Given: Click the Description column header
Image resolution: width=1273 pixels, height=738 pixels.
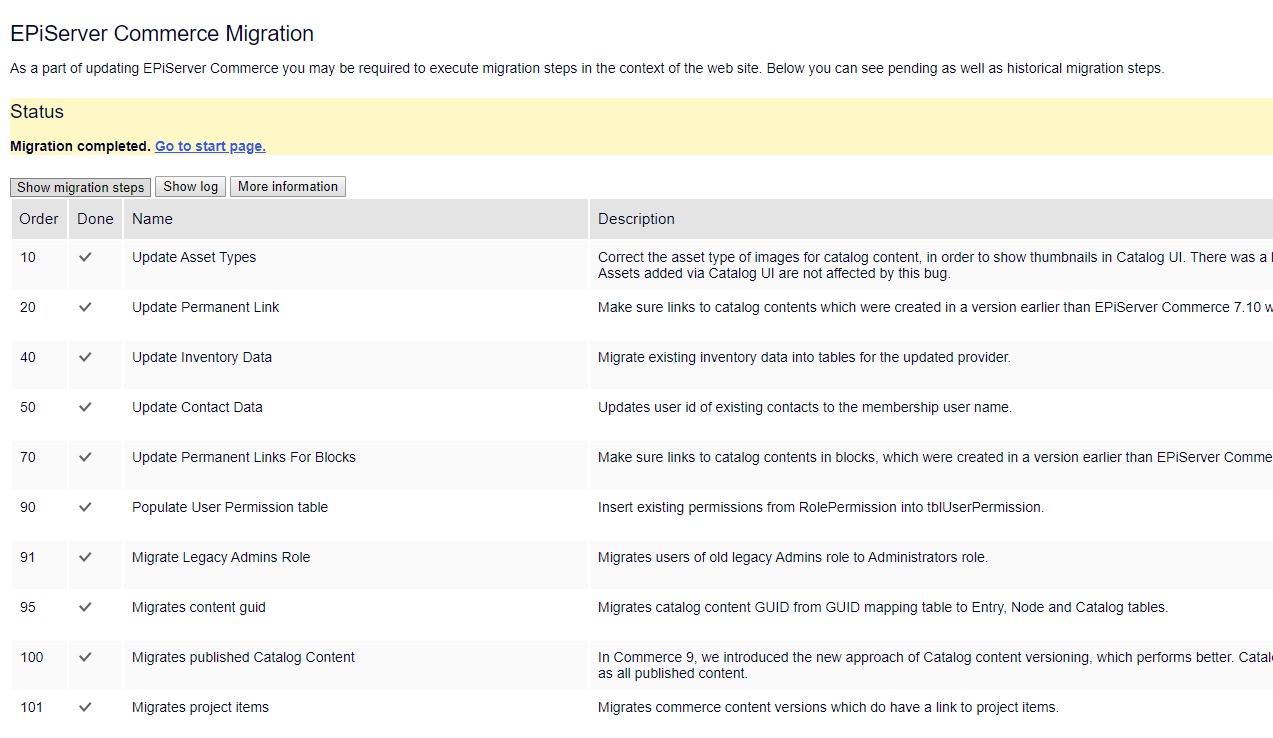Looking at the screenshot, I should coord(931,219).
